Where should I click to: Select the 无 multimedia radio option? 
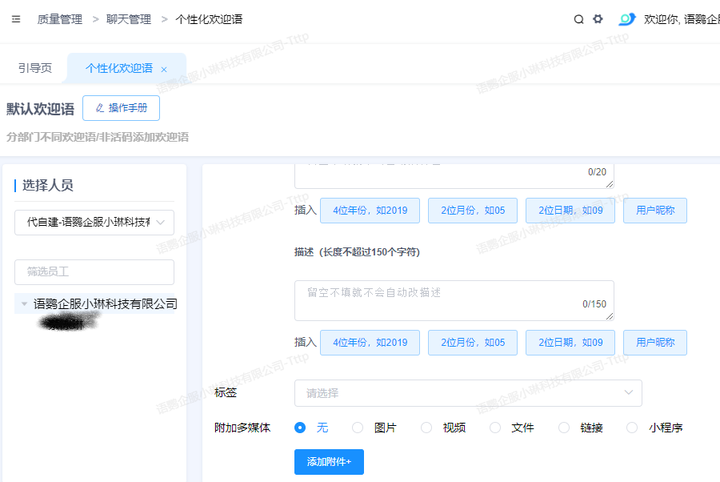[300, 427]
